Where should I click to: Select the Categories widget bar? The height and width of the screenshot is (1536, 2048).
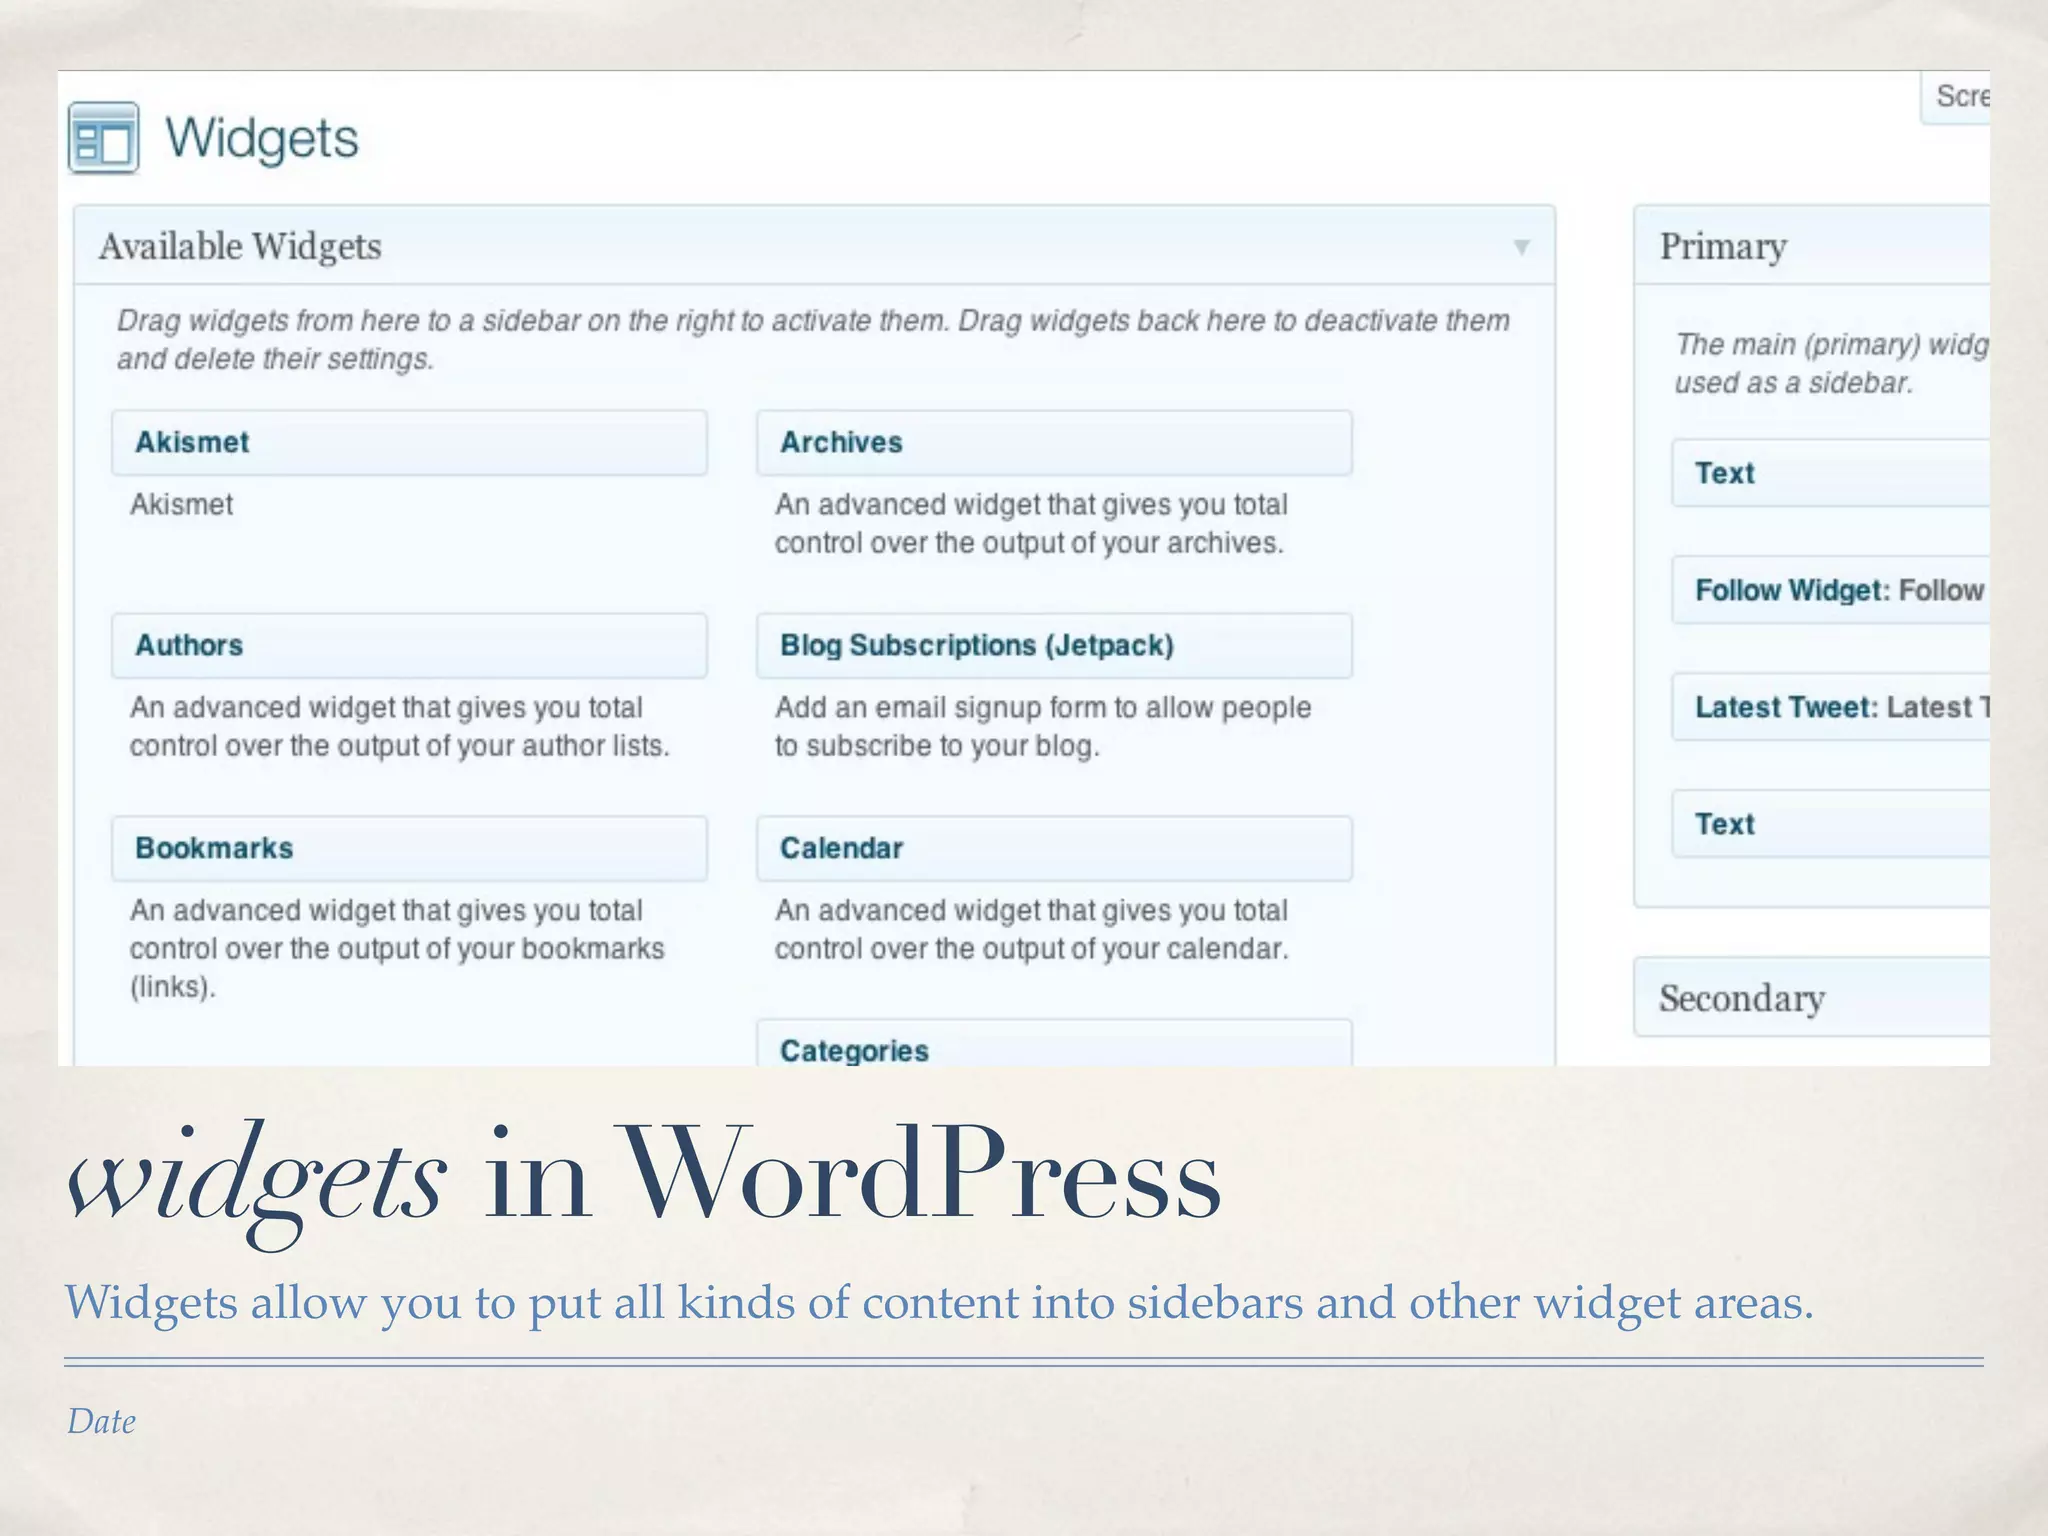click(1054, 1043)
